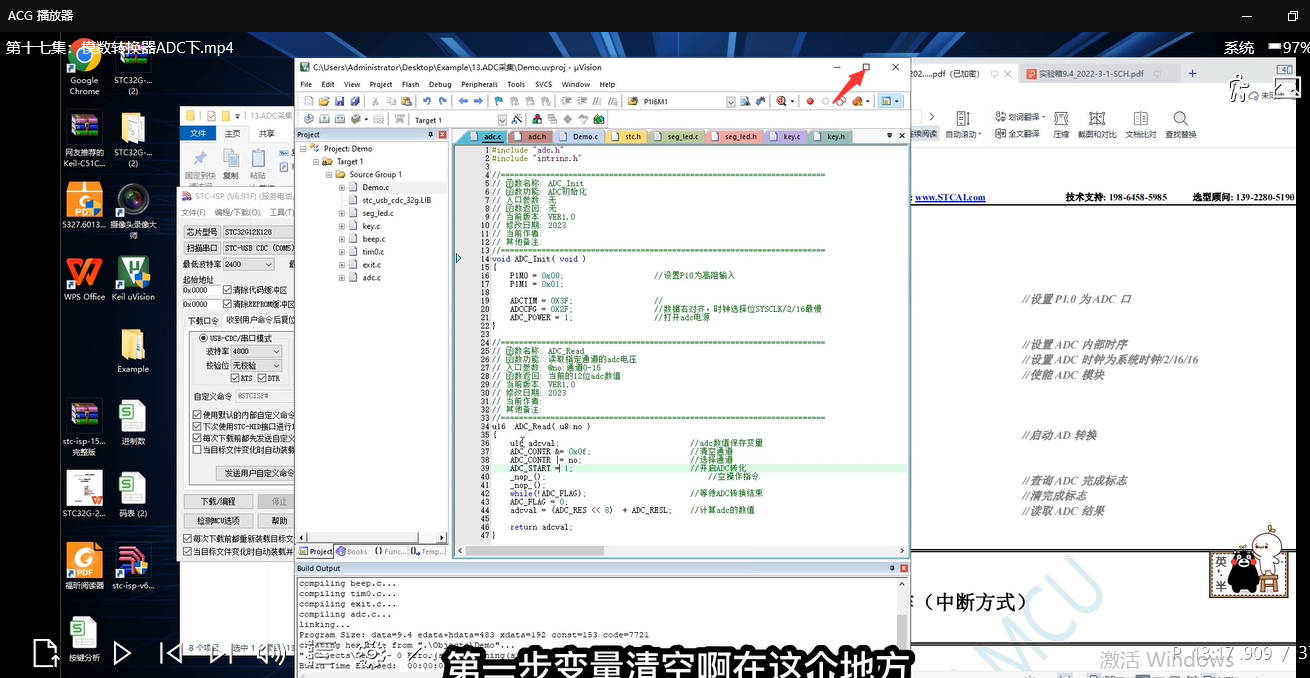
Task: Expand the seg_led.c tree node
Action: point(342,213)
